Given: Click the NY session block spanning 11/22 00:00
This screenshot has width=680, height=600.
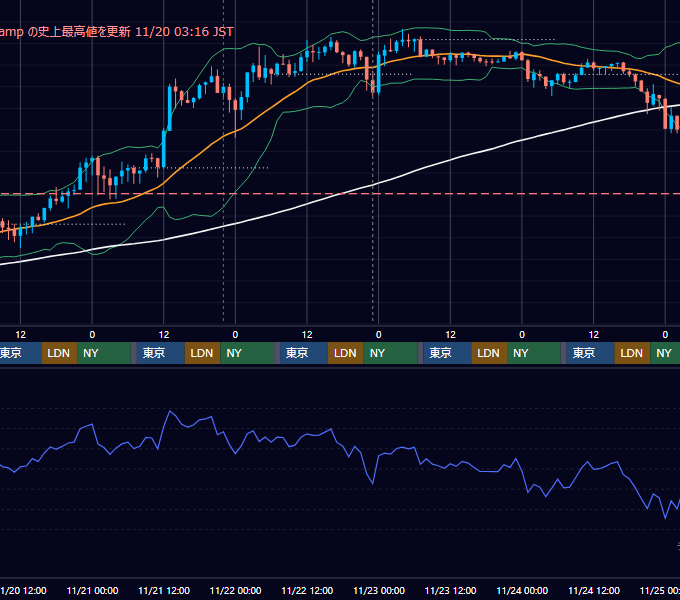Looking at the screenshot, I should [x=247, y=353].
